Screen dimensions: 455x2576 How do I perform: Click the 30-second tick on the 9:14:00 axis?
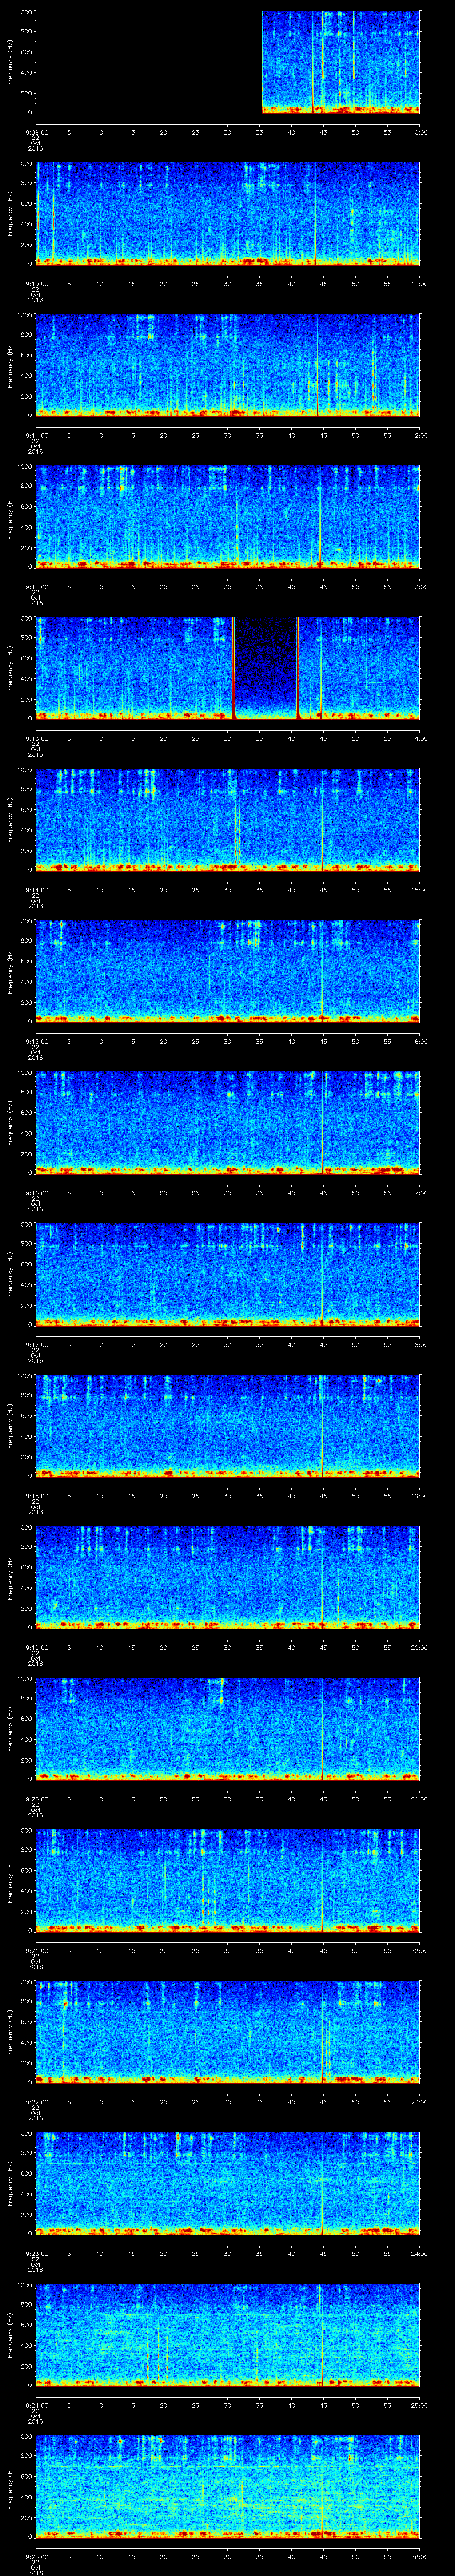228,890
